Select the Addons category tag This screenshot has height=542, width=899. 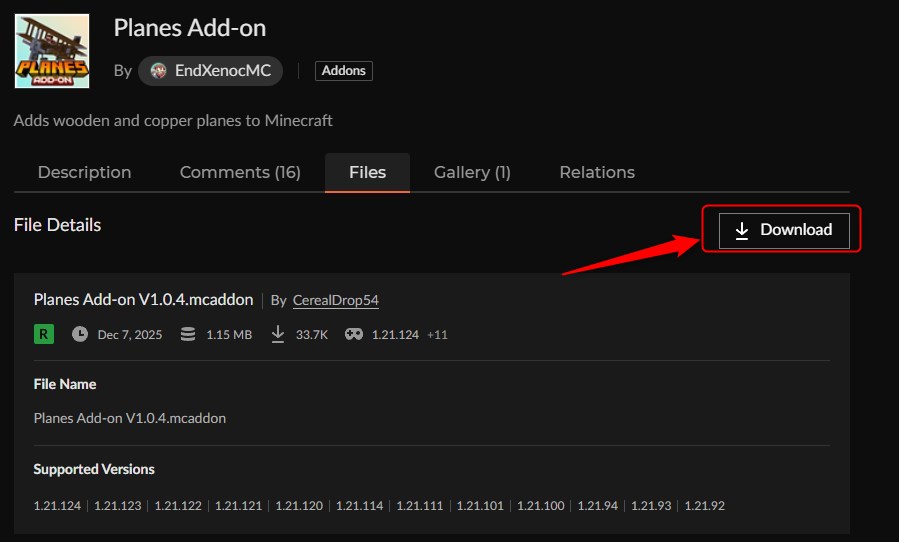click(x=343, y=71)
